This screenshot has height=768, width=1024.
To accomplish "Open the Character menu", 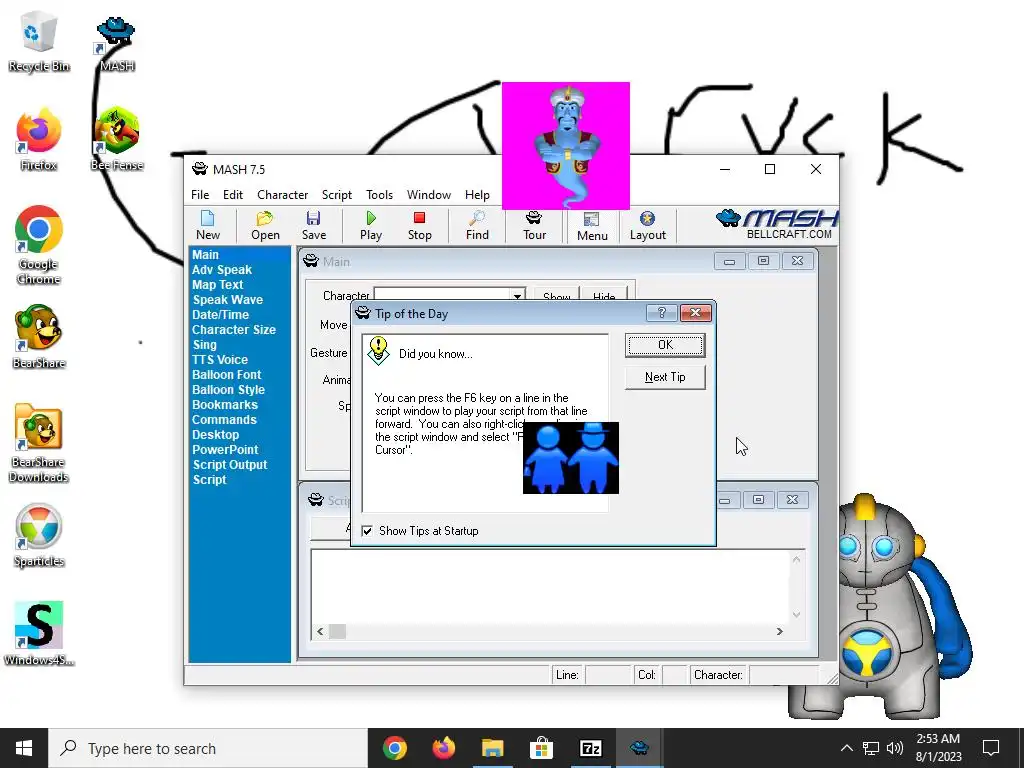I will coord(282,195).
